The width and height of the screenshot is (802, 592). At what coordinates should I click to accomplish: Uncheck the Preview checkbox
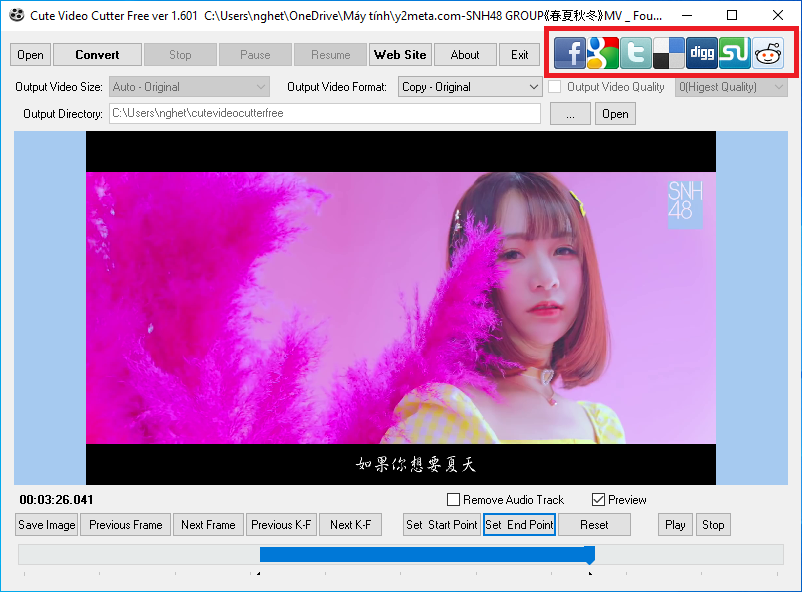pos(598,500)
